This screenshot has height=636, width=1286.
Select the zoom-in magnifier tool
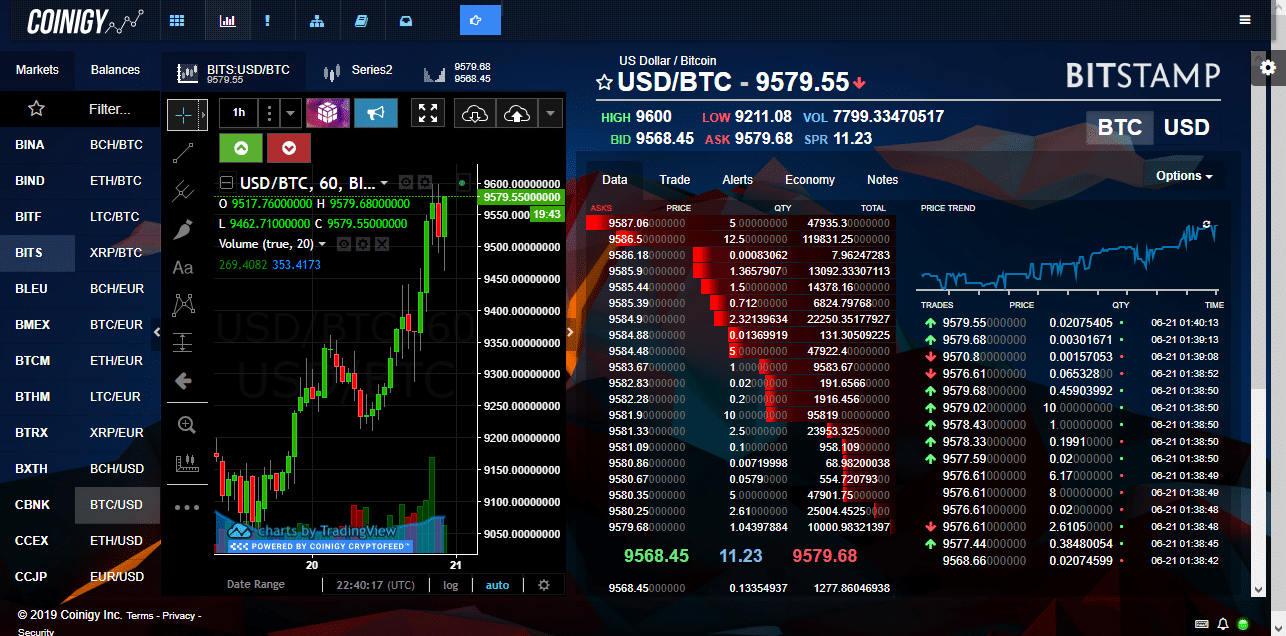click(186, 424)
